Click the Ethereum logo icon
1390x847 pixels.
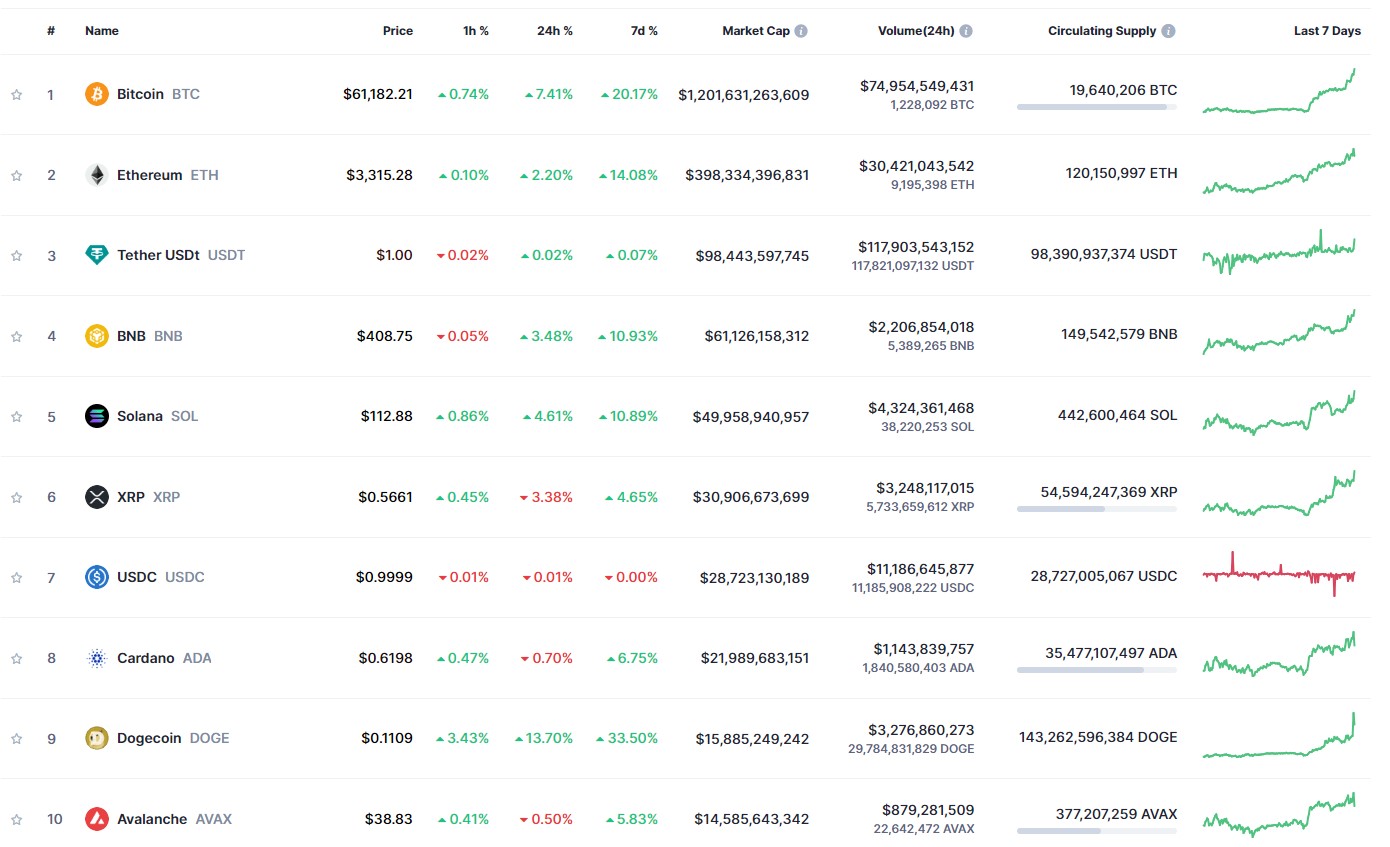point(97,175)
